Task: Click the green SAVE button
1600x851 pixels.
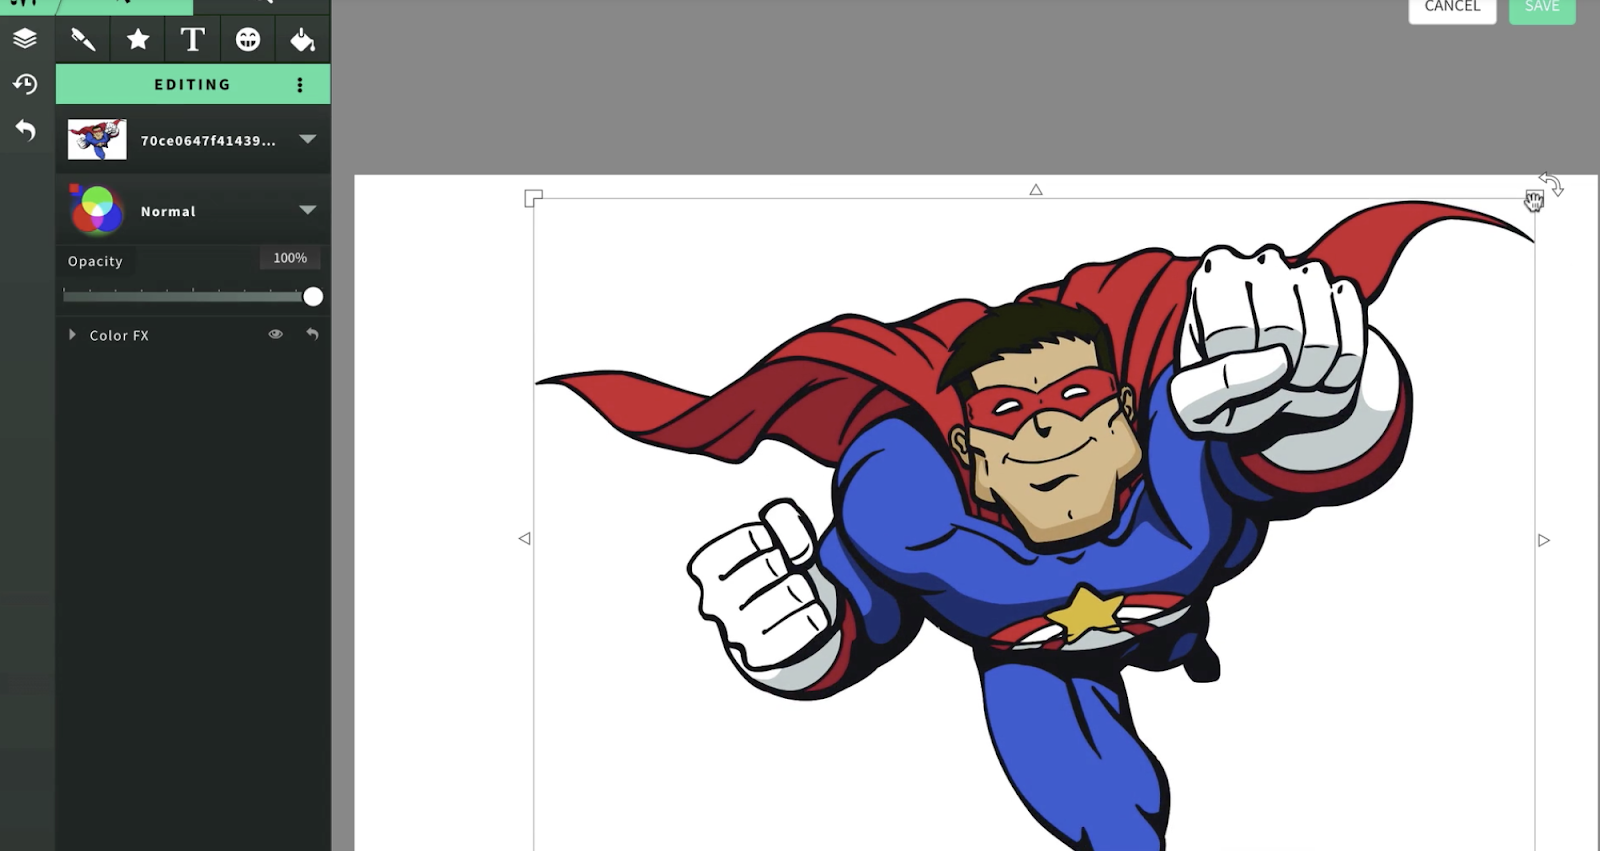Action: [x=1542, y=8]
